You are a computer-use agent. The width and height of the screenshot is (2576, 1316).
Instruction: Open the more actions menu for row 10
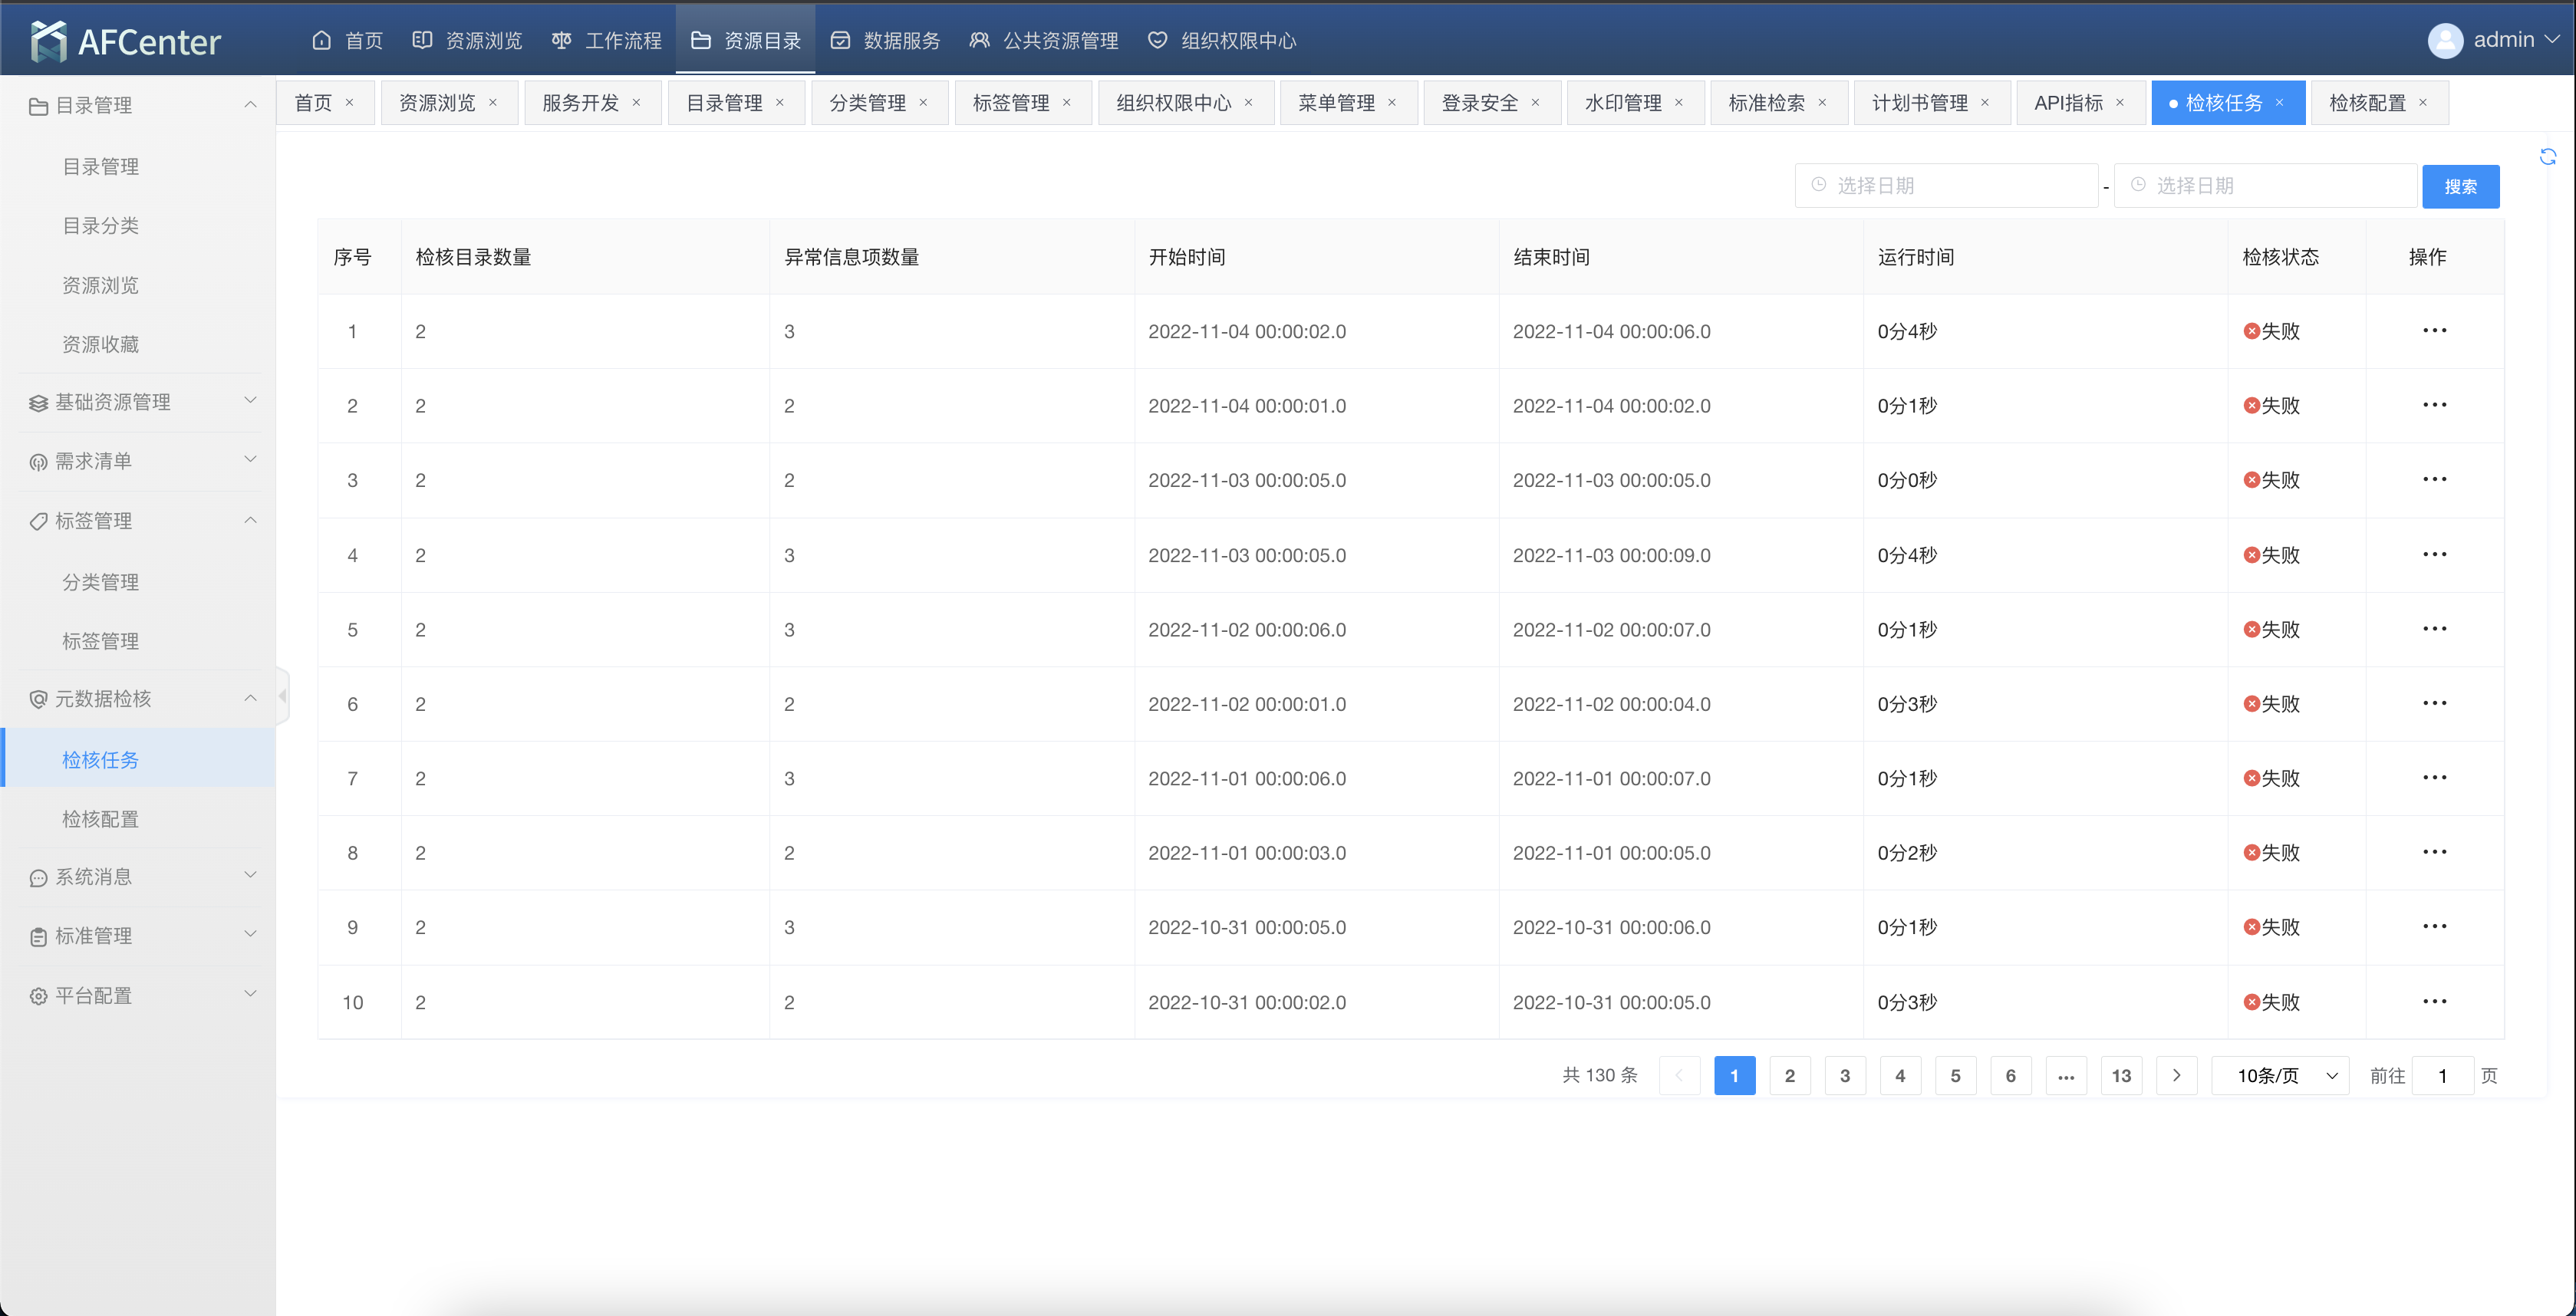(2433, 1001)
